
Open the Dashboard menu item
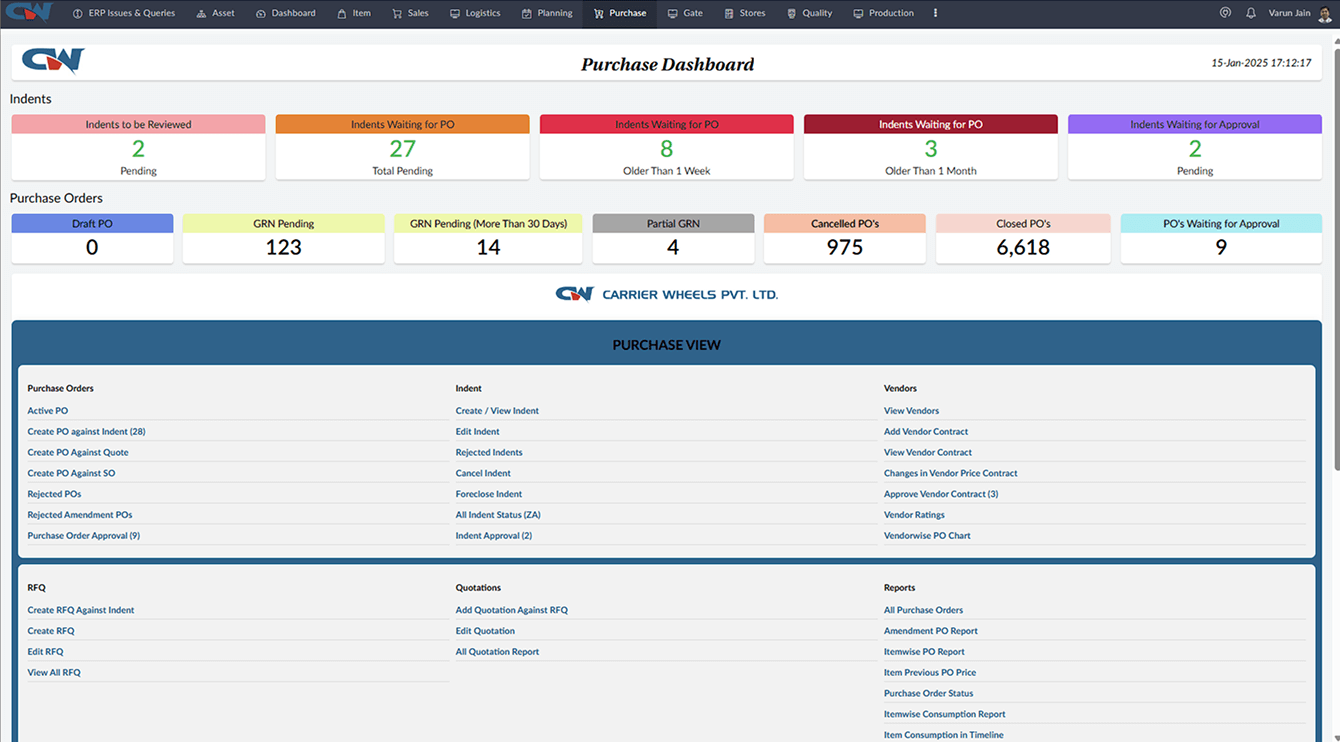[287, 13]
